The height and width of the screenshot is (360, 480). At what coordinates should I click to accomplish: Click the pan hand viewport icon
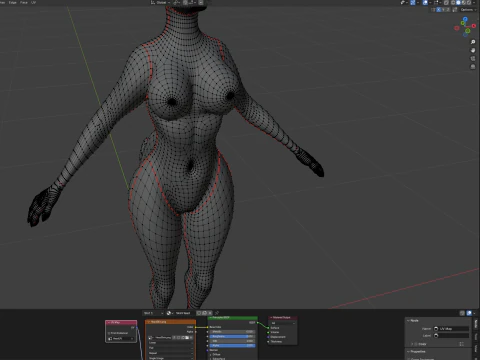(x=473, y=50)
